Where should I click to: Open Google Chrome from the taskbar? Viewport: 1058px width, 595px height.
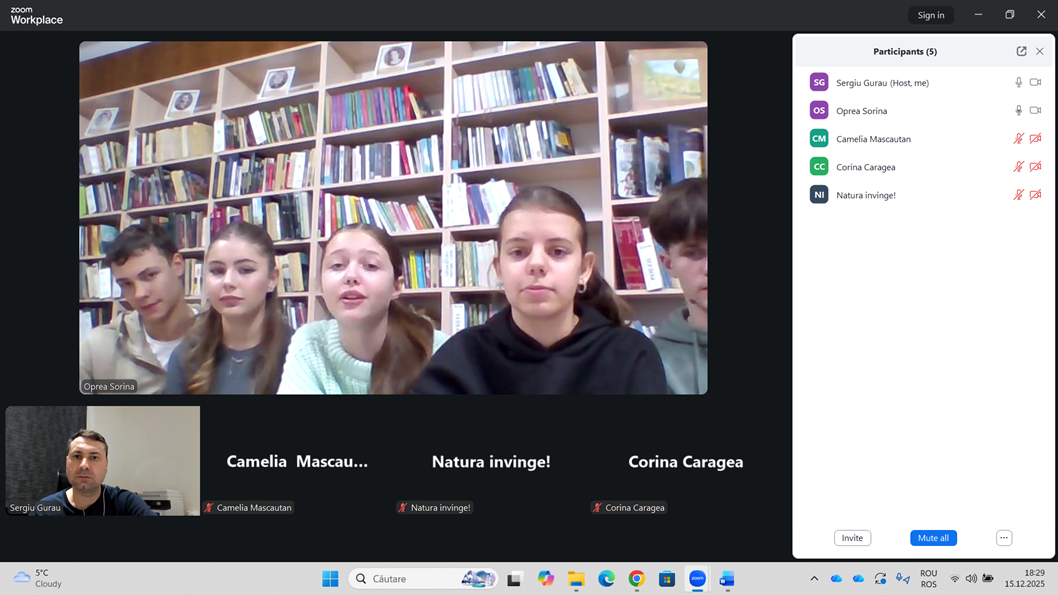637,579
